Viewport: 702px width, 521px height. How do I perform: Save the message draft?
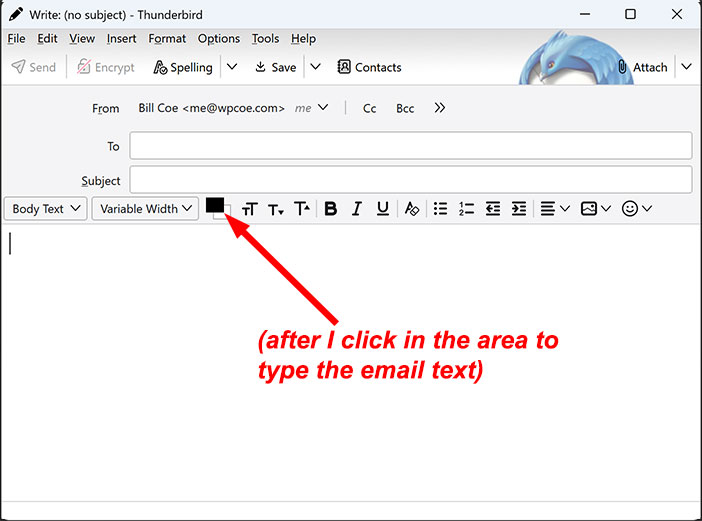[276, 67]
